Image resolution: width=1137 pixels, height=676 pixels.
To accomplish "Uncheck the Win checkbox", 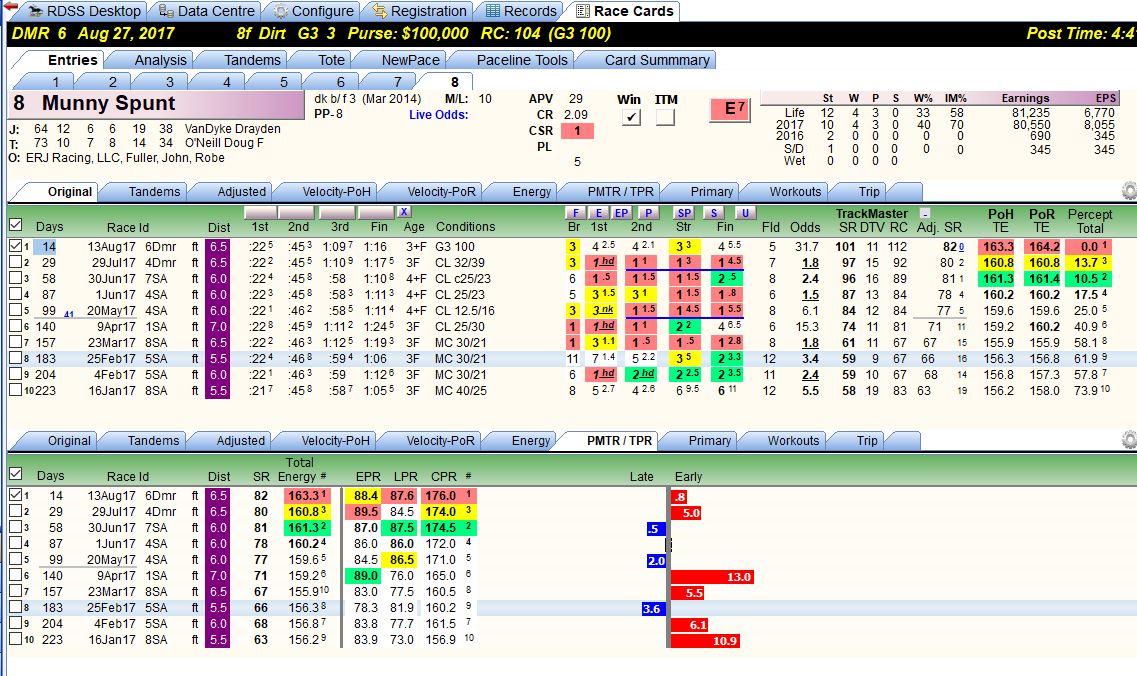I will (x=631, y=117).
